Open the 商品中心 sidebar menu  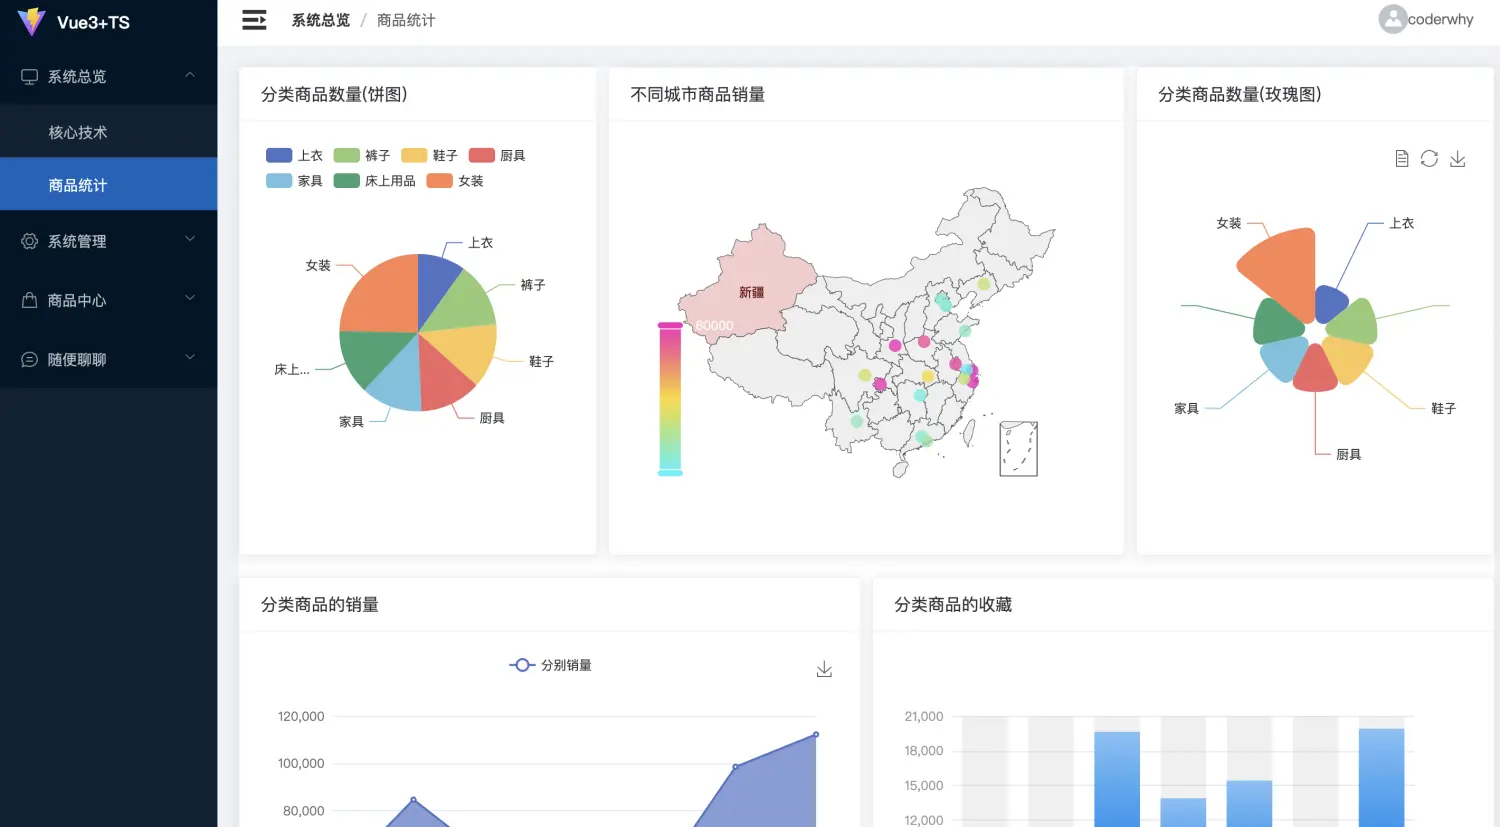pyautogui.click(x=108, y=300)
